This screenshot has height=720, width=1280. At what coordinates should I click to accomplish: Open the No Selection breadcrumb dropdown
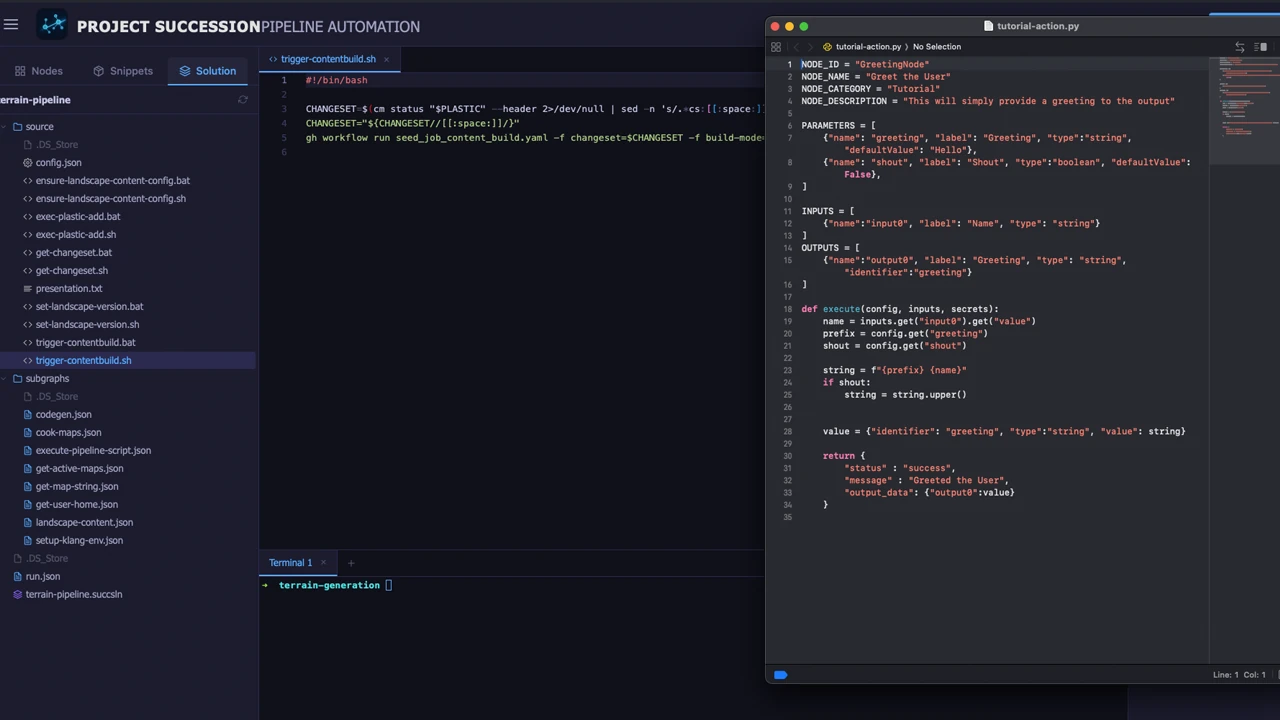click(937, 47)
